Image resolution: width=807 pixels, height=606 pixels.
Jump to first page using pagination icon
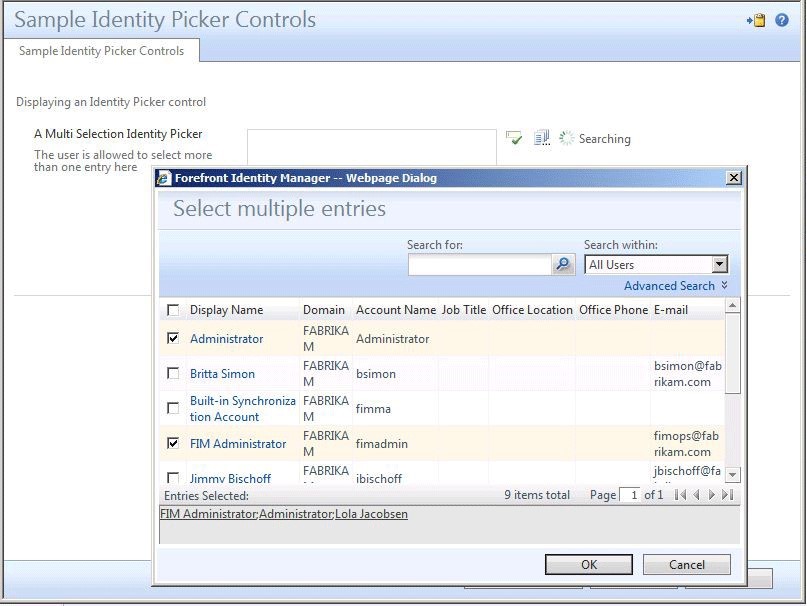click(679, 493)
